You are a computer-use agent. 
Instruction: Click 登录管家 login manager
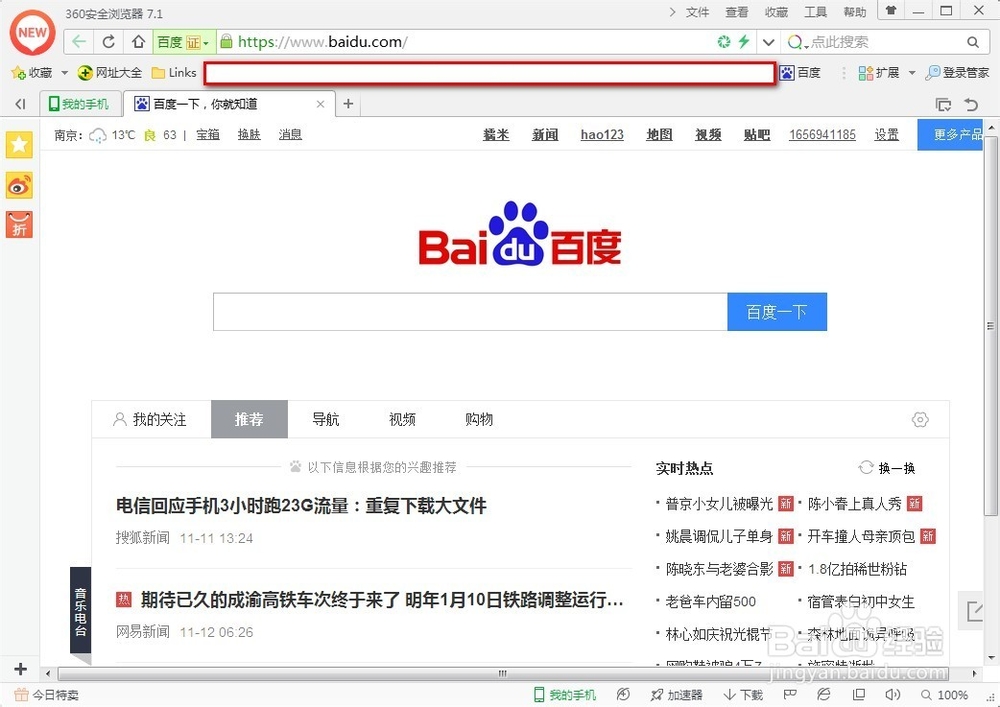(958, 73)
